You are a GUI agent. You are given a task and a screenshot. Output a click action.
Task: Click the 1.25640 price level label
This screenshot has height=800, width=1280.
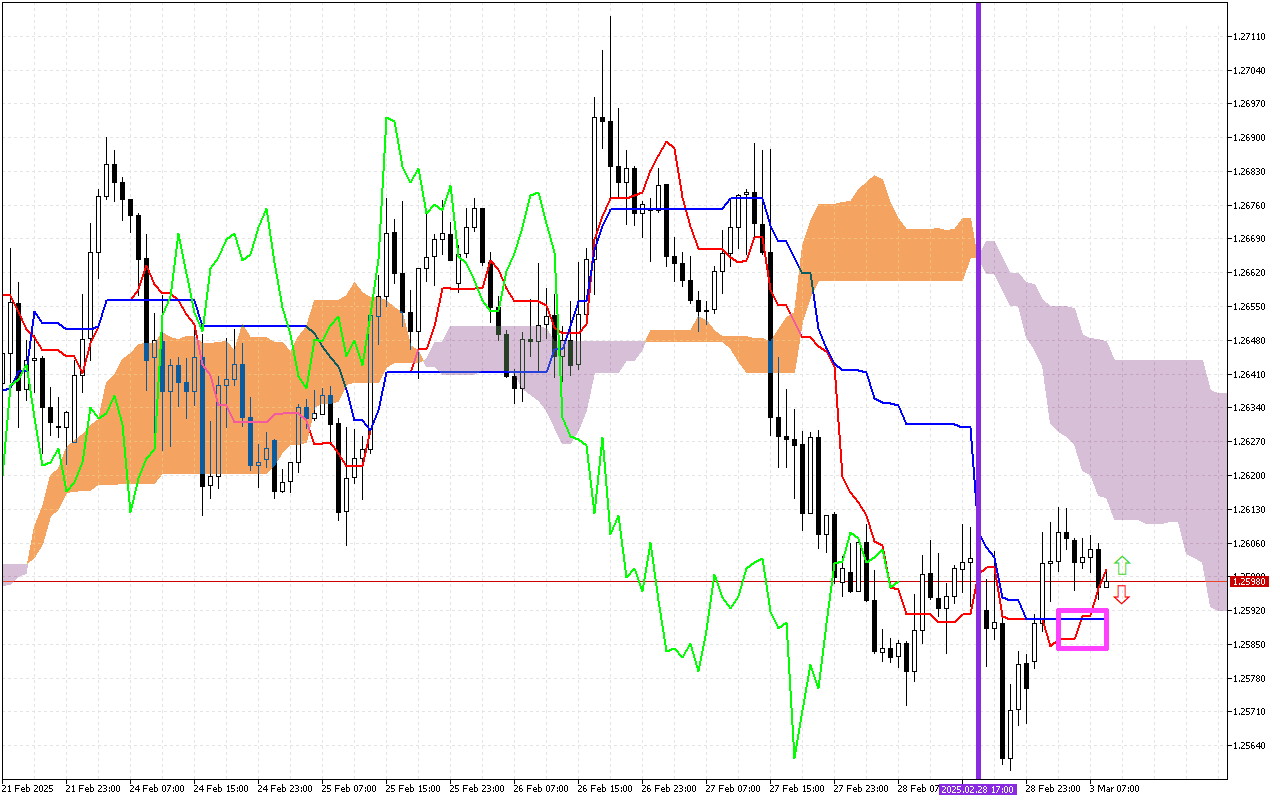coord(1250,746)
